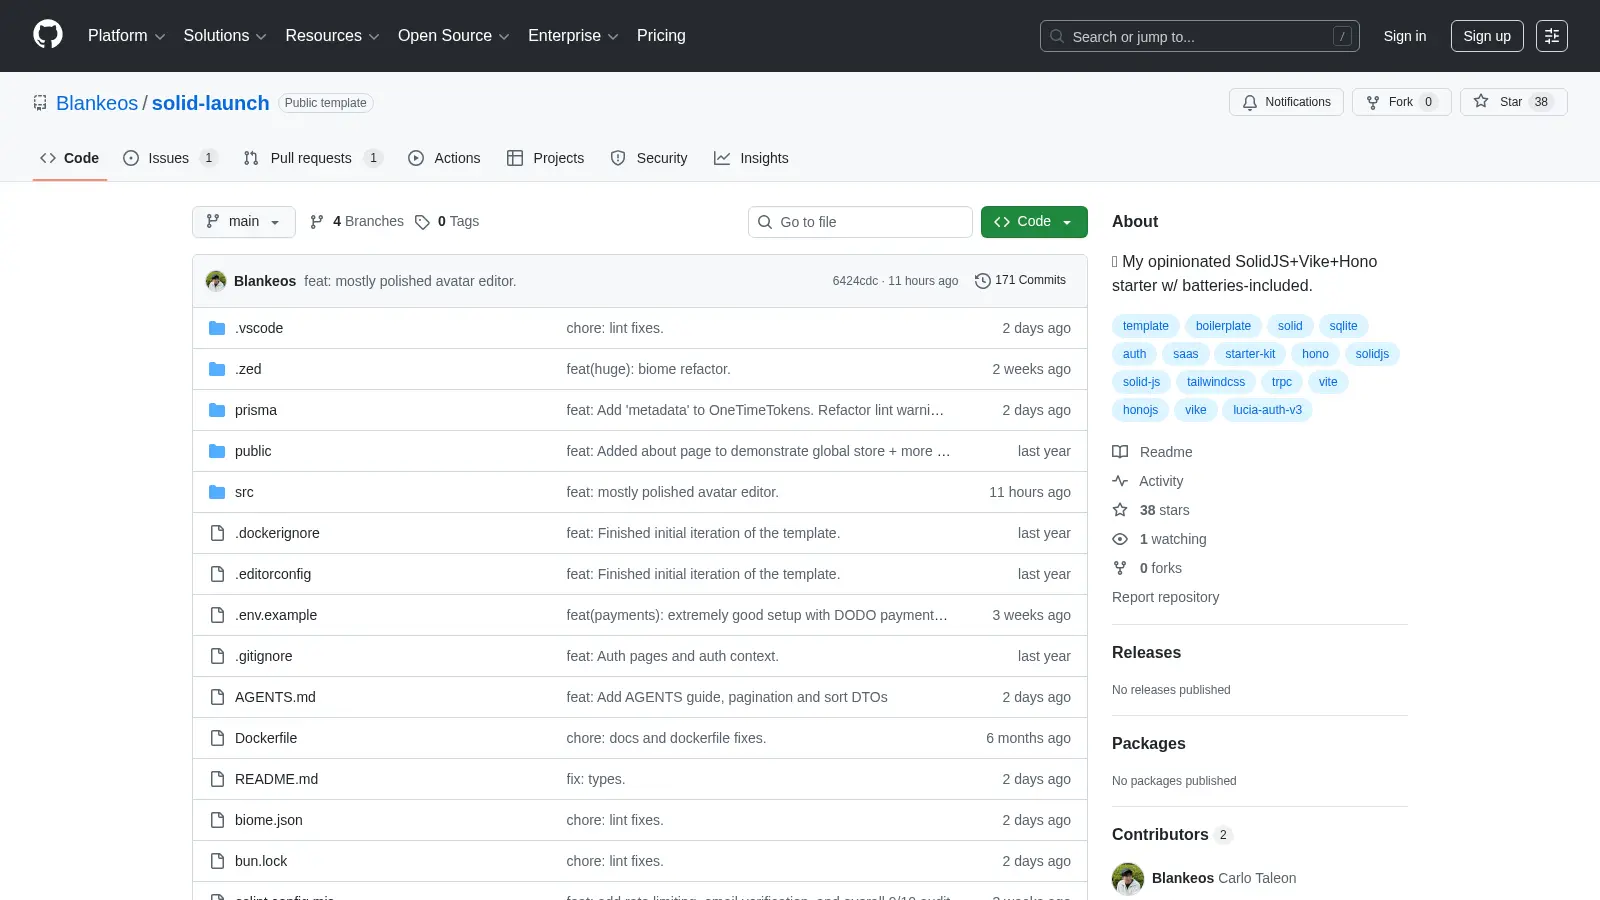Focus the Go to file field

[x=860, y=222]
